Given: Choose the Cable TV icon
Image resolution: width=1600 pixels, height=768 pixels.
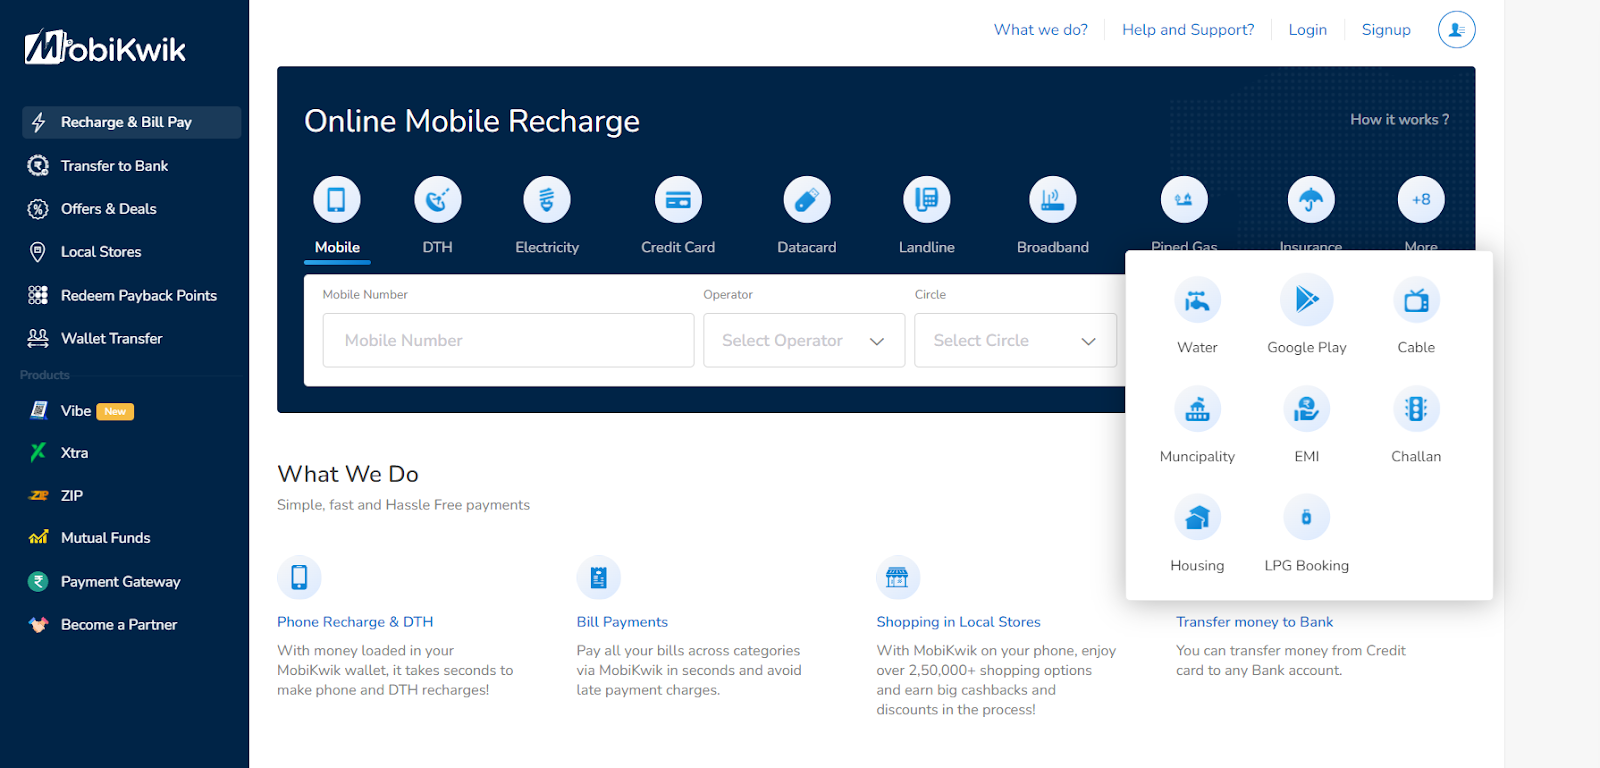Looking at the screenshot, I should pyautogui.click(x=1416, y=300).
